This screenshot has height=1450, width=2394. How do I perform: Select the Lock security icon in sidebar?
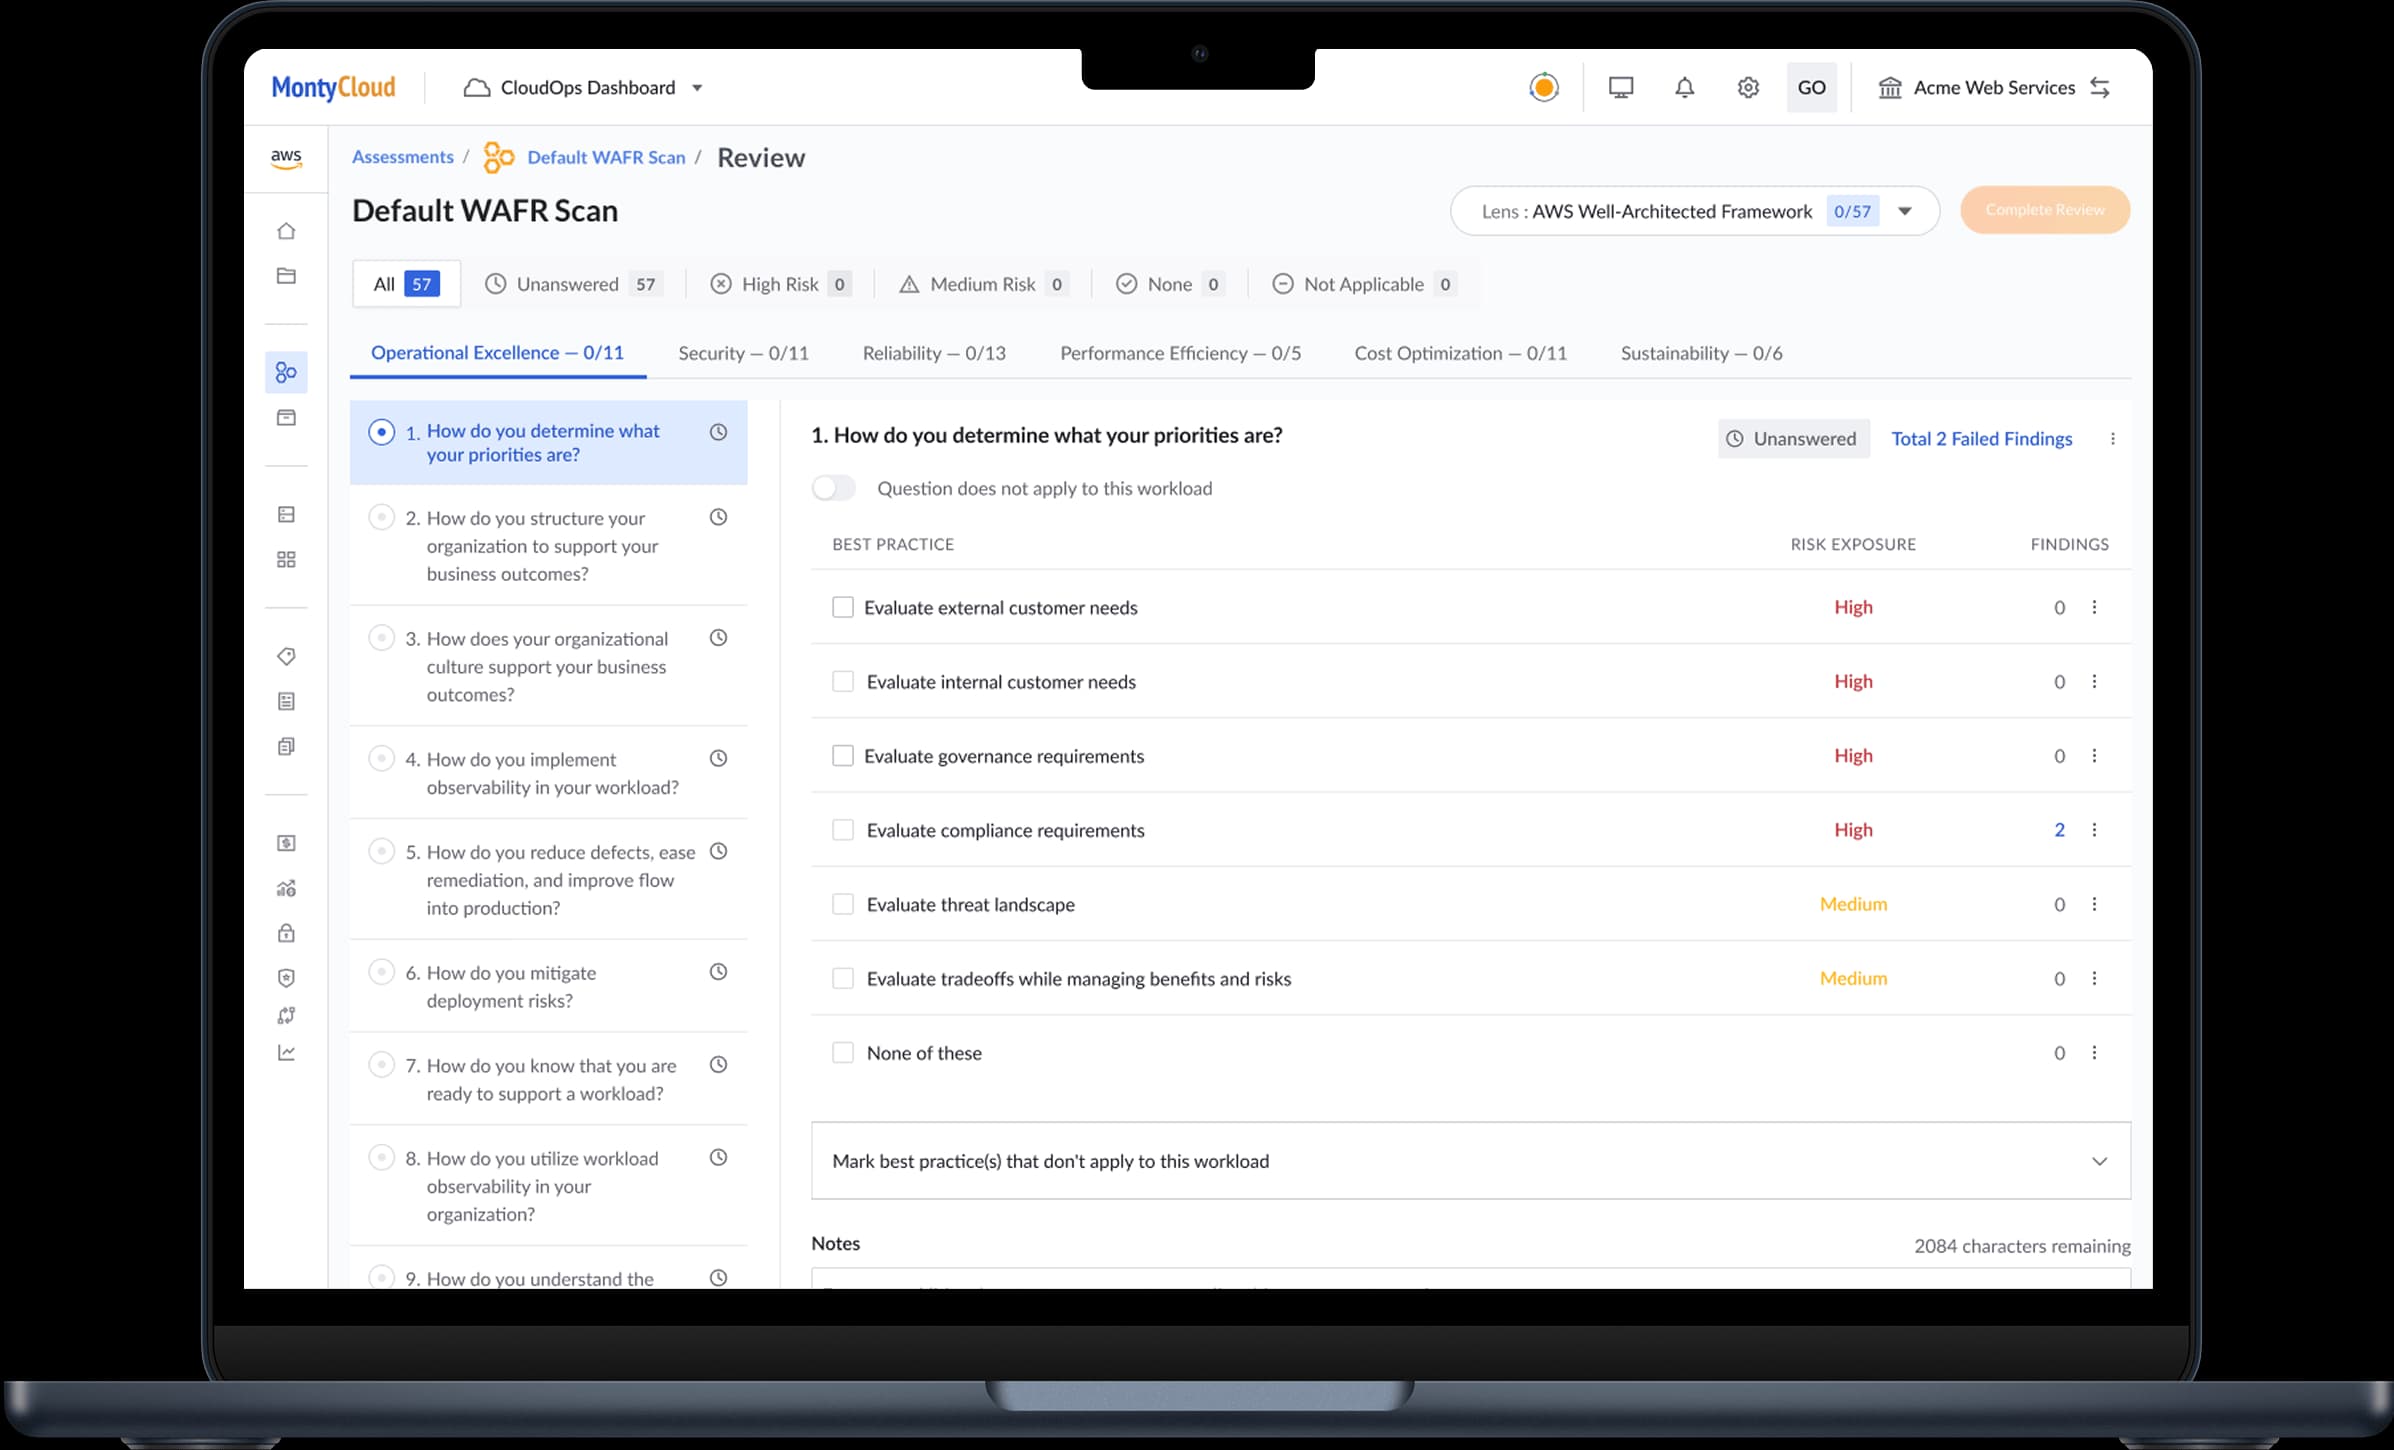[286, 933]
